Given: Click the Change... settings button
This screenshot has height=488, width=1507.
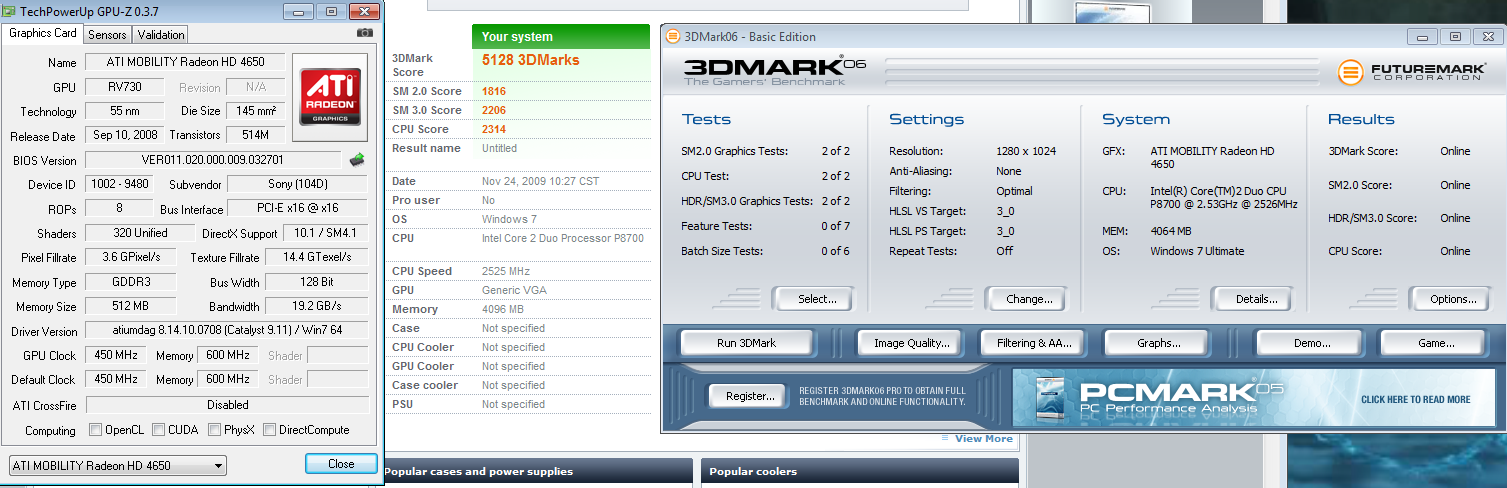Looking at the screenshot, I should (x=1029, y=299).
